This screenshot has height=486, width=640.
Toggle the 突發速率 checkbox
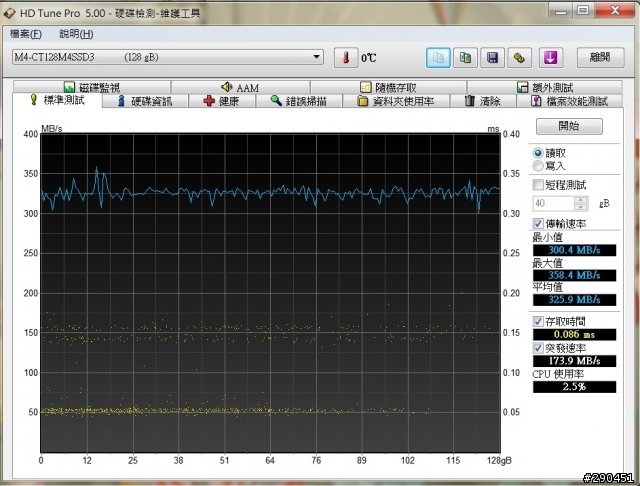538,348
